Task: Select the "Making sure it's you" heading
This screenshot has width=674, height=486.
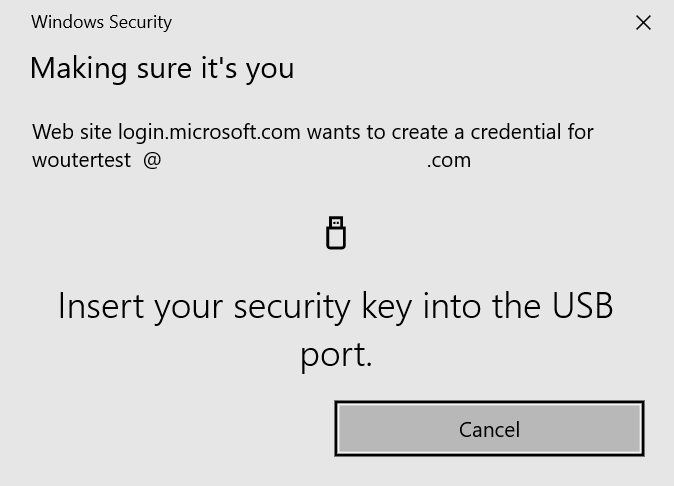Action: click(162, 68)
